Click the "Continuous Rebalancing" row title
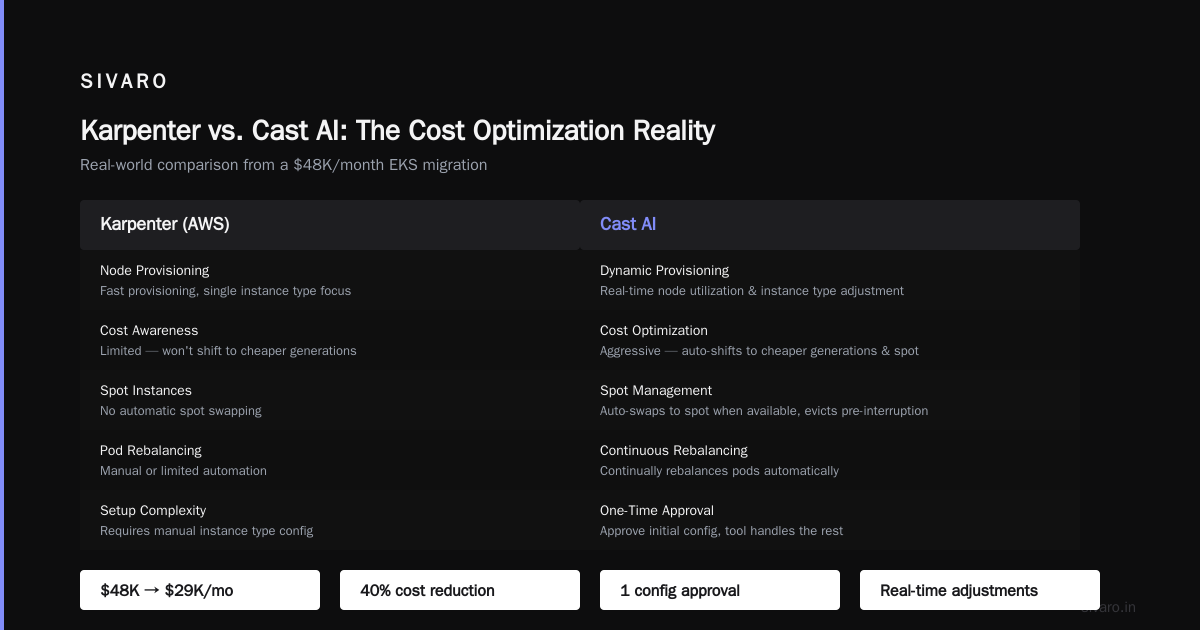The image size is (1200, 630). [x=674, y=451]
